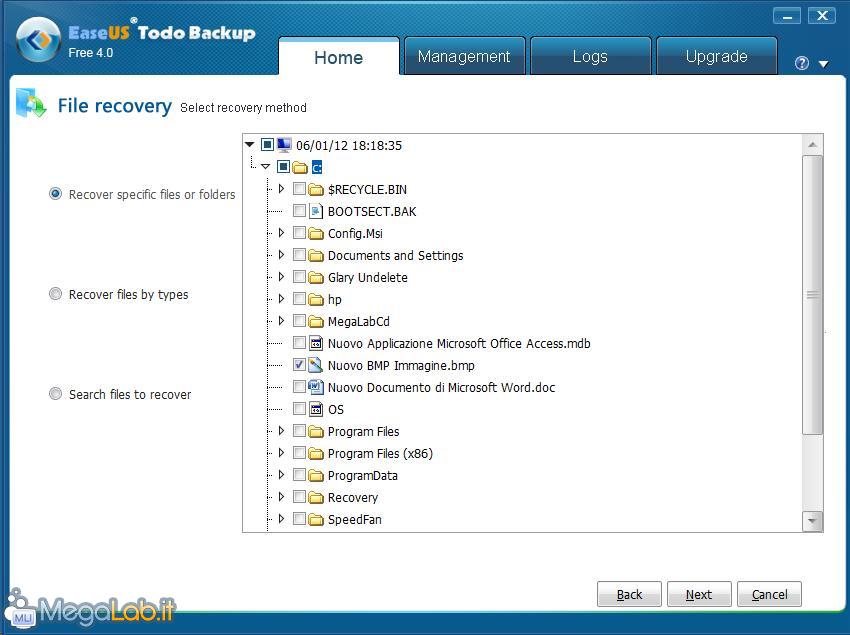The image size is (850, 635).
Task: Click the help question mark icon
Action: 801,63
